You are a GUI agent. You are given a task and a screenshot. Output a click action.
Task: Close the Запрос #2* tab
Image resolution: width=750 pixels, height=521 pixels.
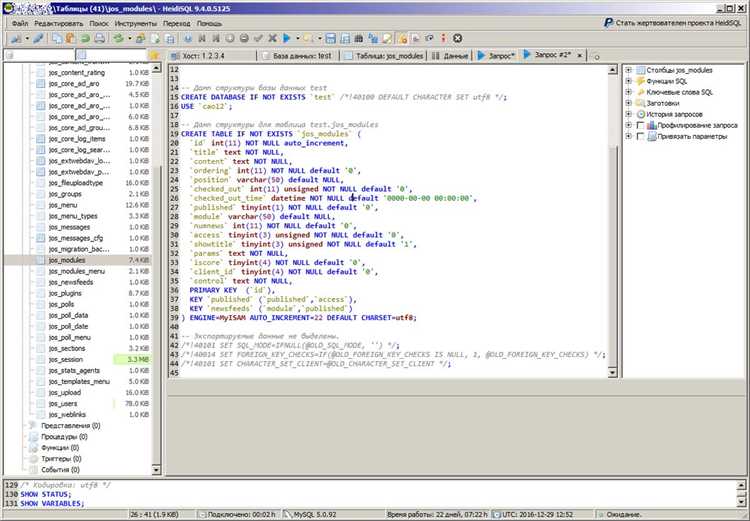pyautogui.click(x=580, y=55)
